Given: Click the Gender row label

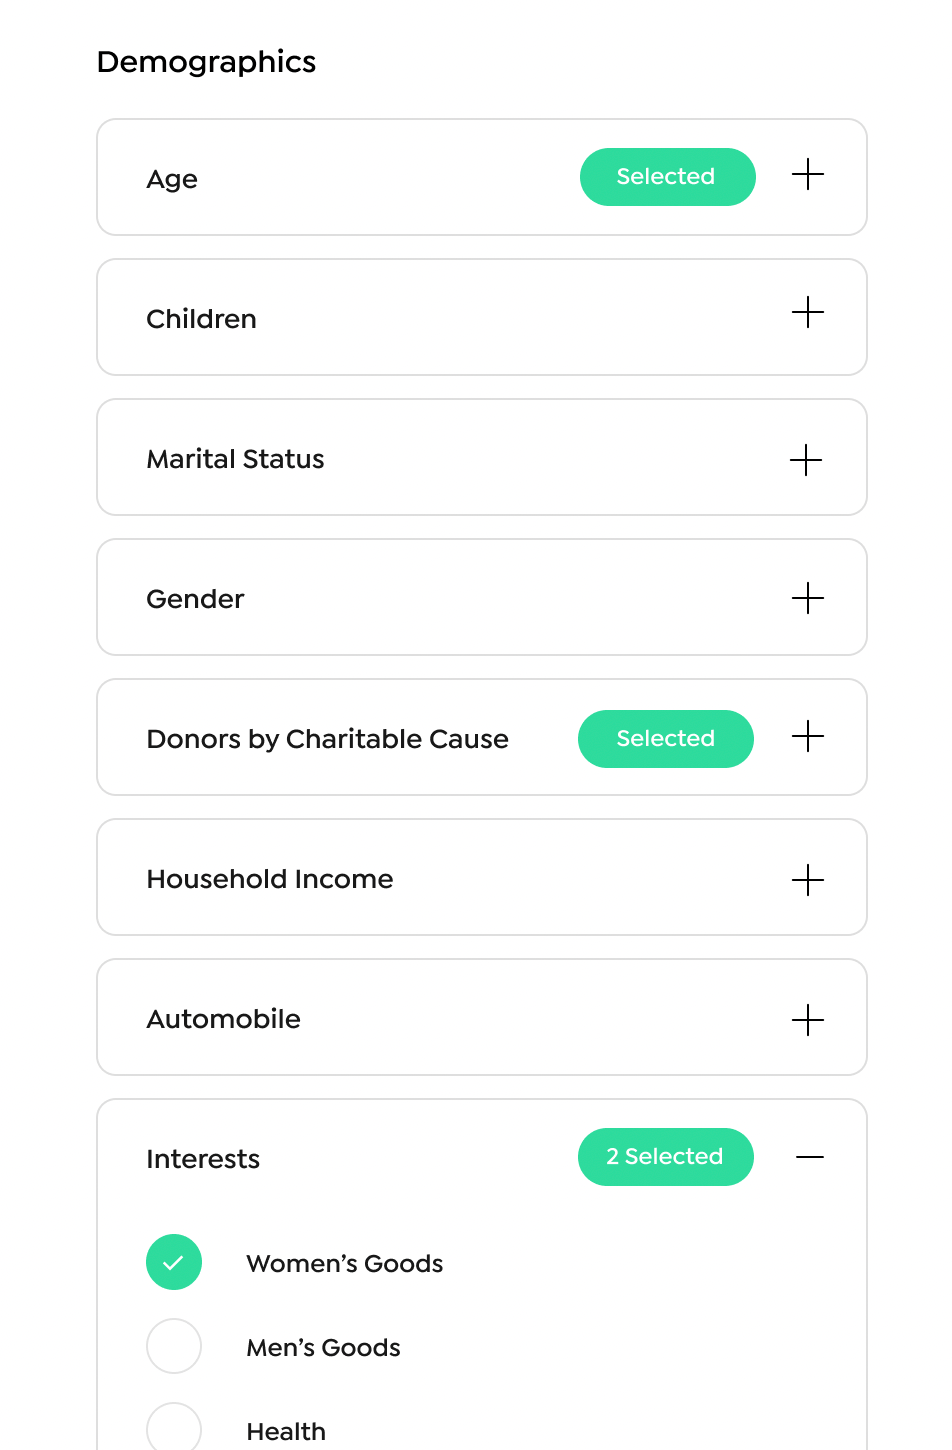Looking at the screenshot, I should click(196, 599).
